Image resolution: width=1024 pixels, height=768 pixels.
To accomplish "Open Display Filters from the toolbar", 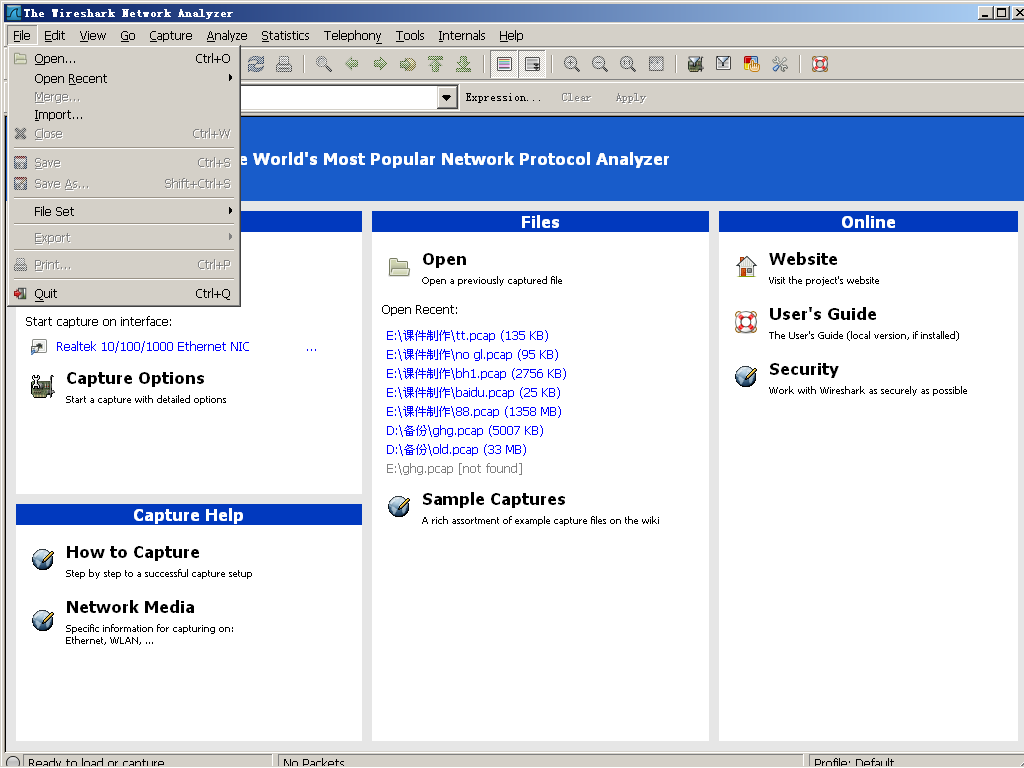I will 724,64.
